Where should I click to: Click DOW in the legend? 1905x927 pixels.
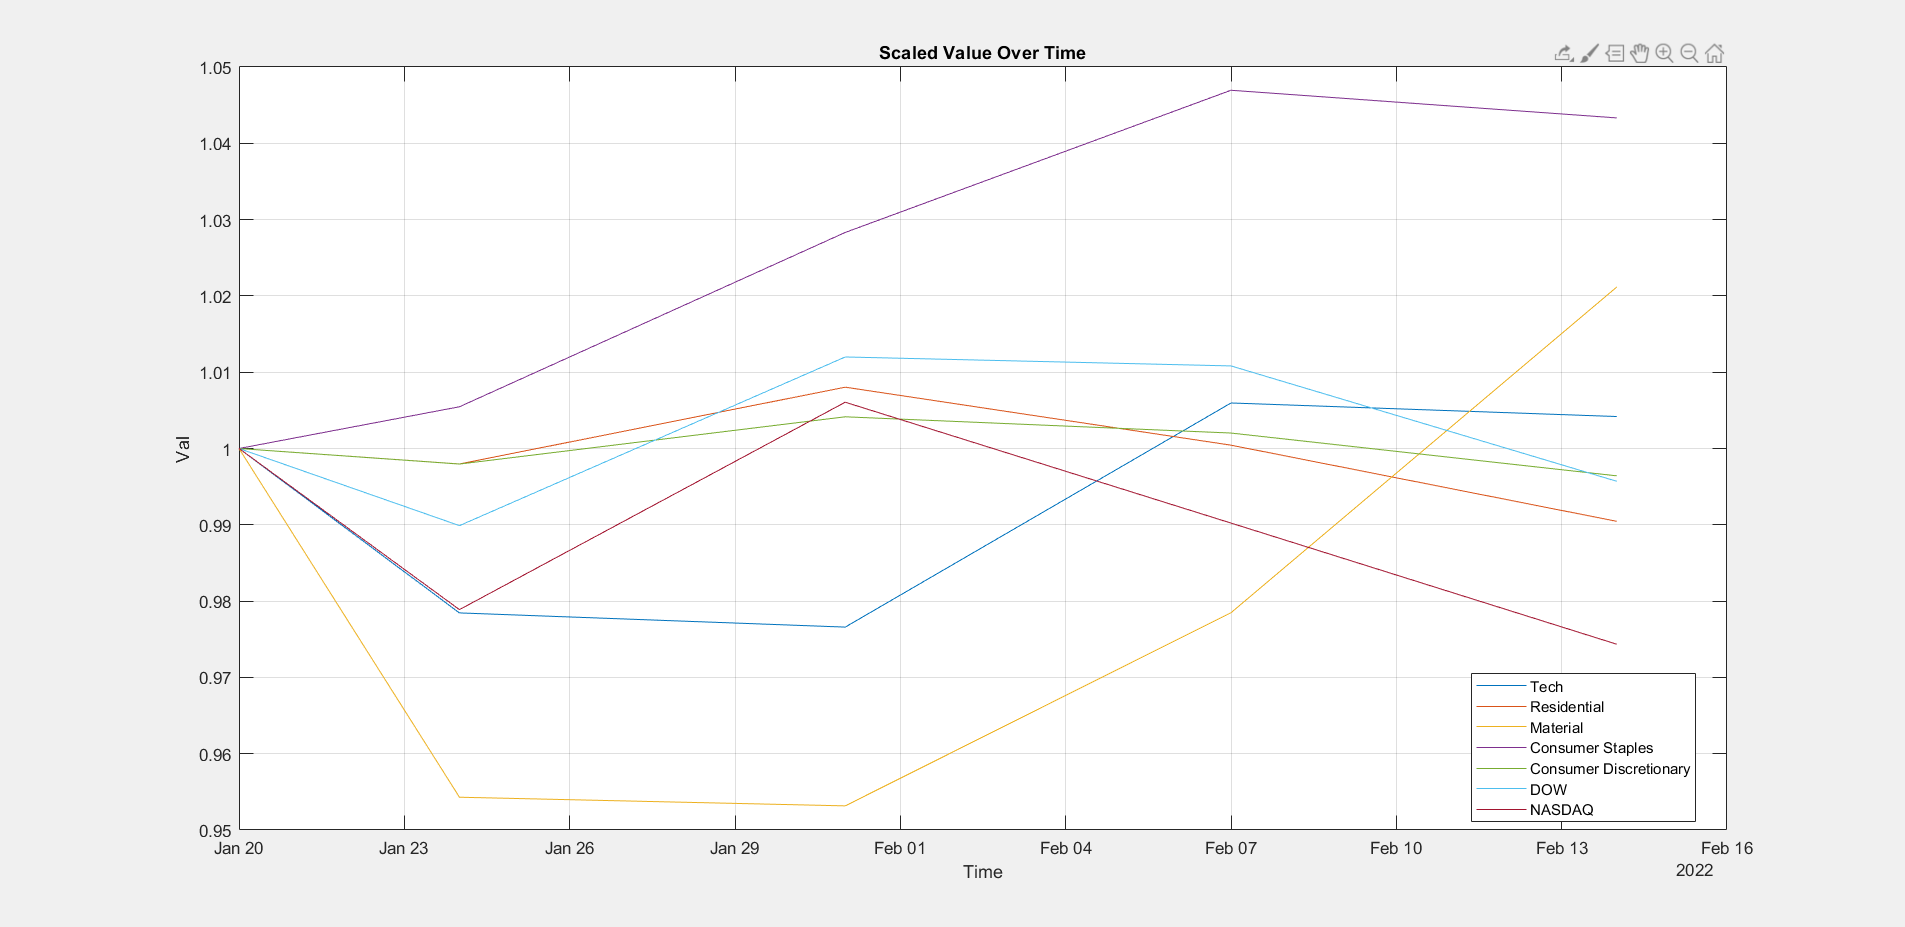point(1548,790)
